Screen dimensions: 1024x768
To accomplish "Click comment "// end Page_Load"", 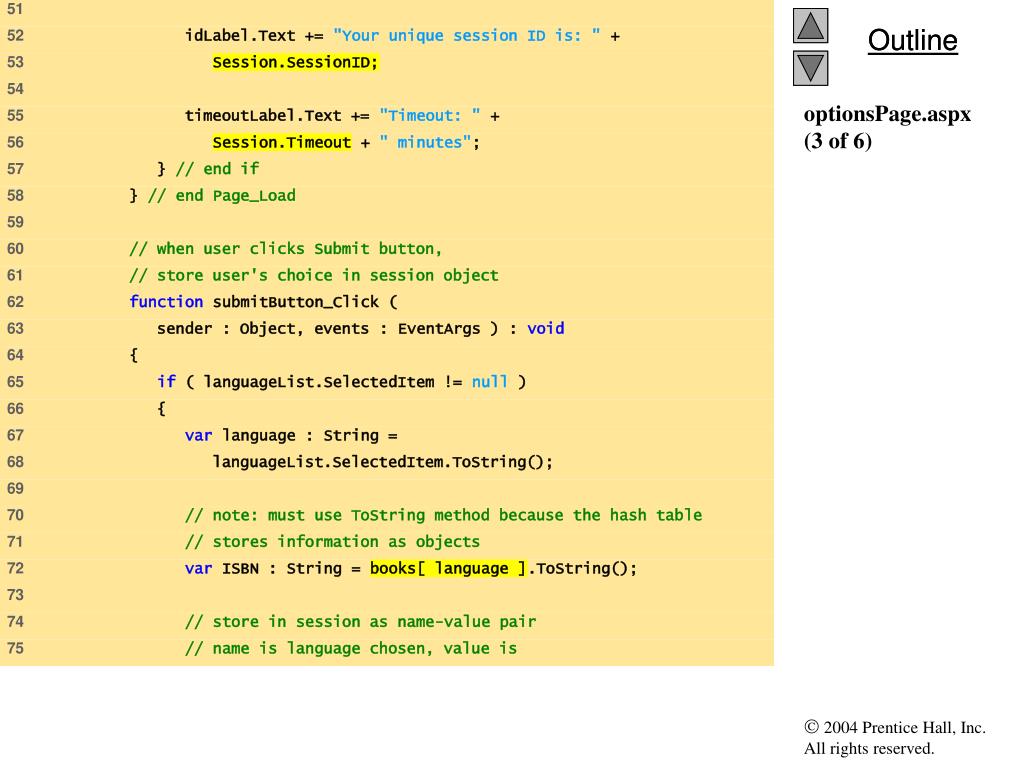I will pos(221,195).
